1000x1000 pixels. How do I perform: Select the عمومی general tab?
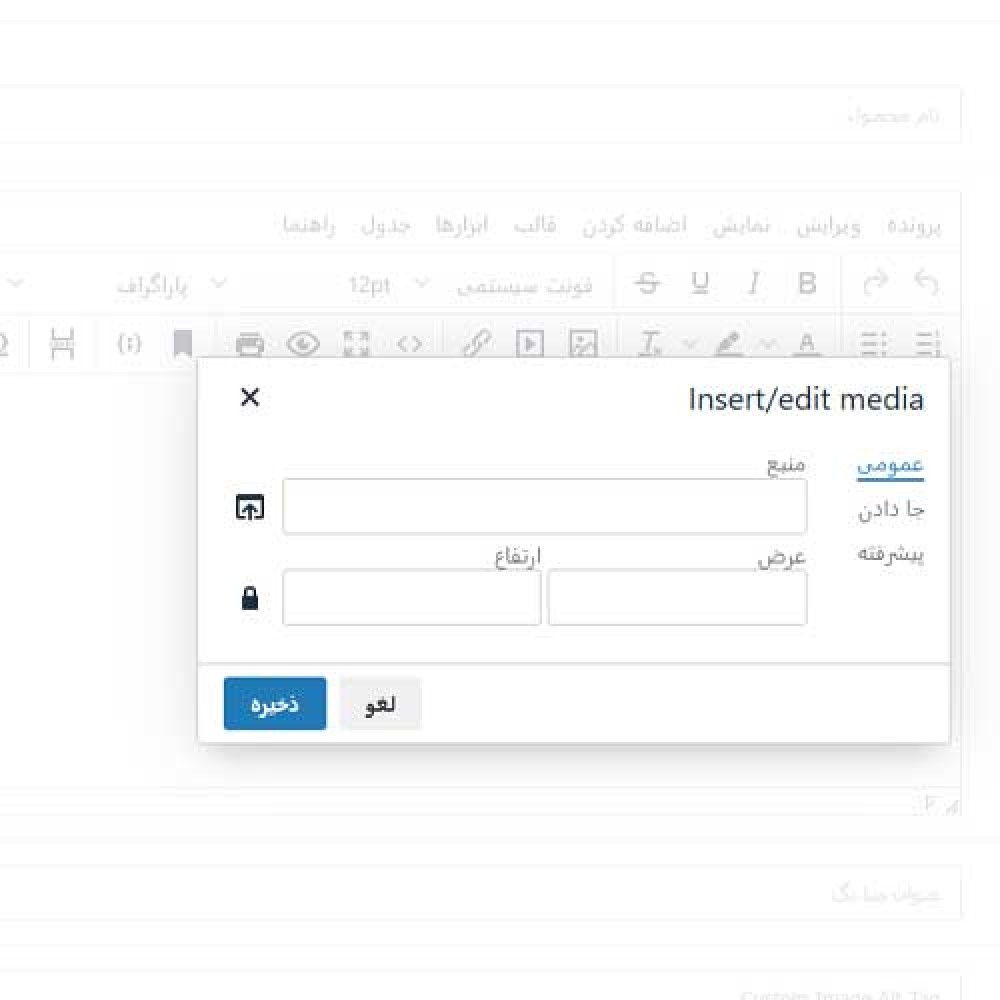890,466
